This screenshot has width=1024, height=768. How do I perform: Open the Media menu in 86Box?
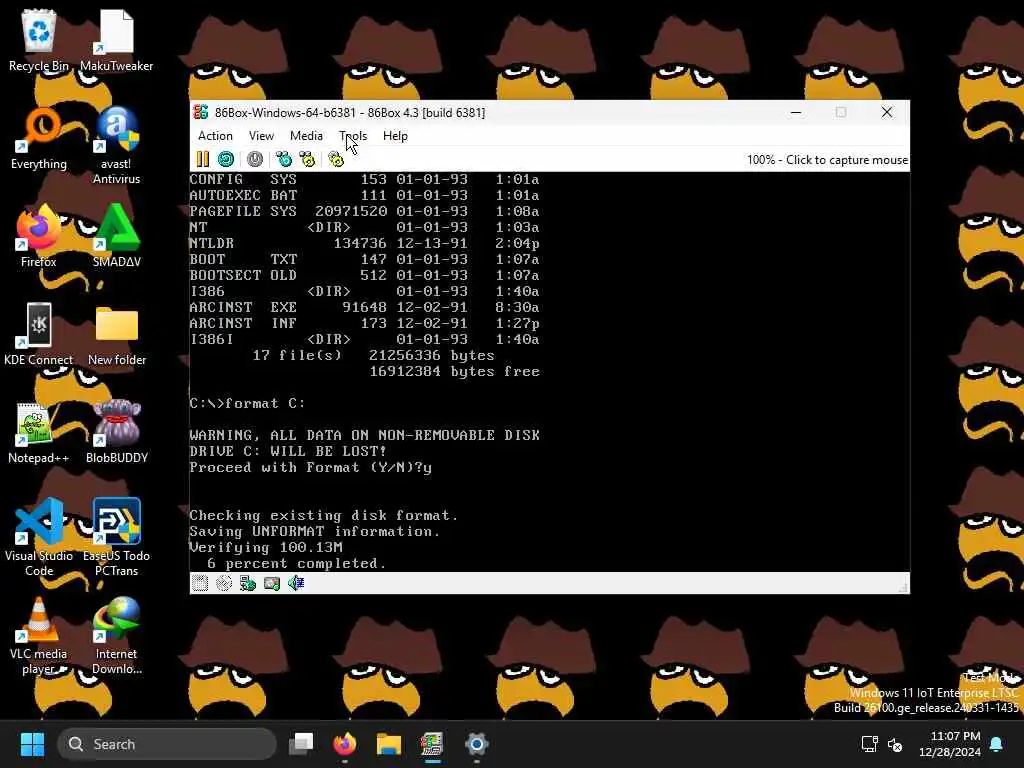pyautogui.click(x=306, y=136)
